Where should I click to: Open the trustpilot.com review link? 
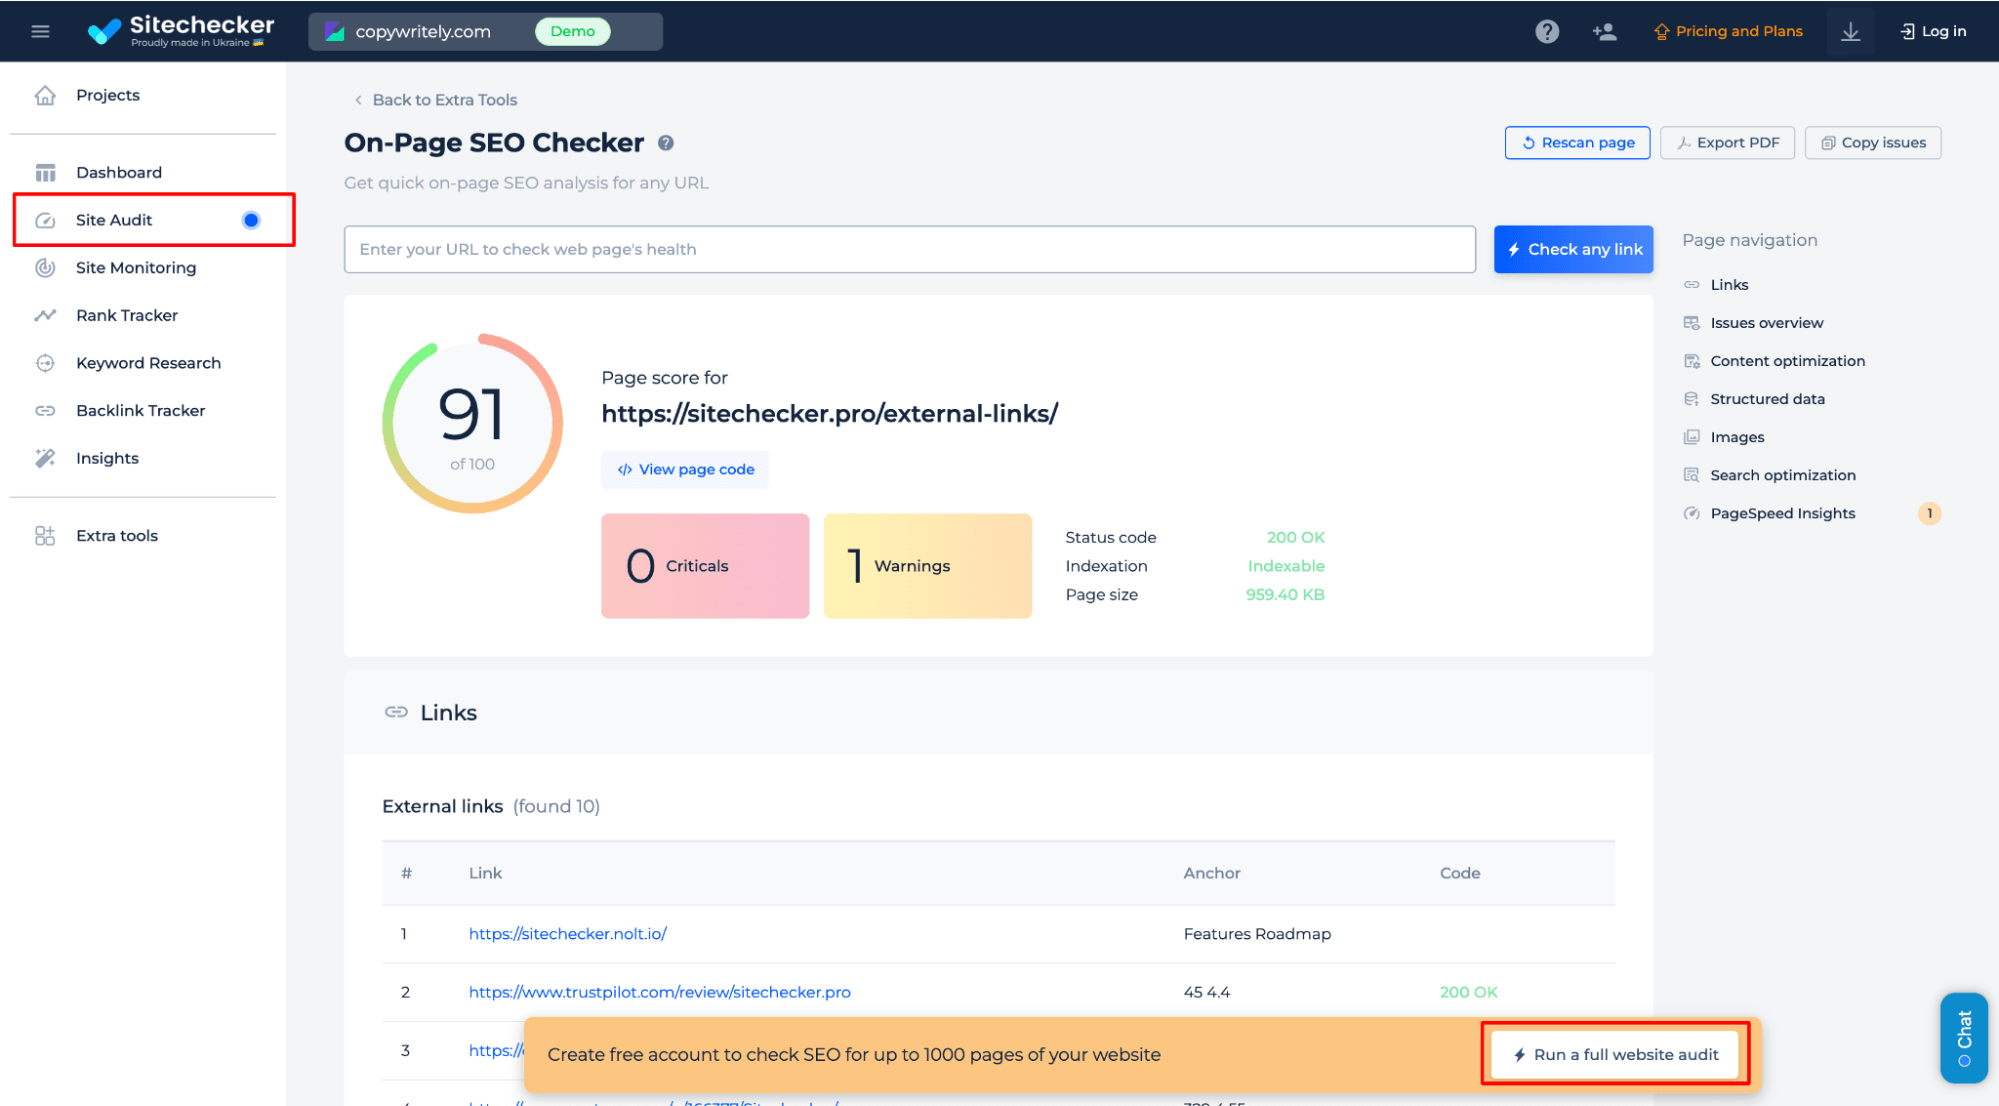click(659, 992)
